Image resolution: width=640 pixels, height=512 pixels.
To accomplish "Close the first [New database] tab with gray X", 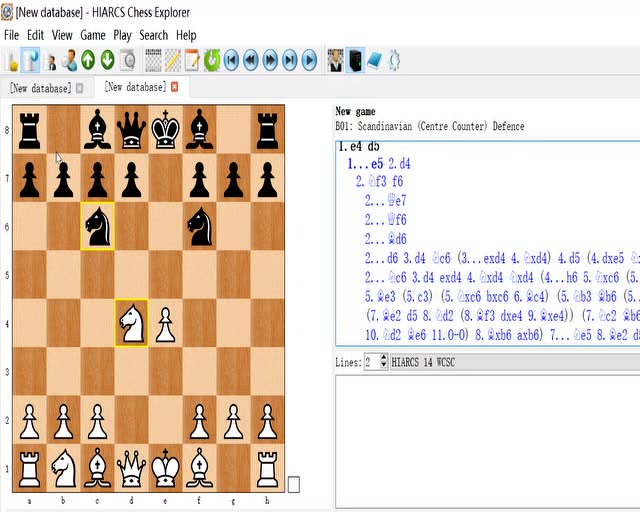I will coord(80,88).
